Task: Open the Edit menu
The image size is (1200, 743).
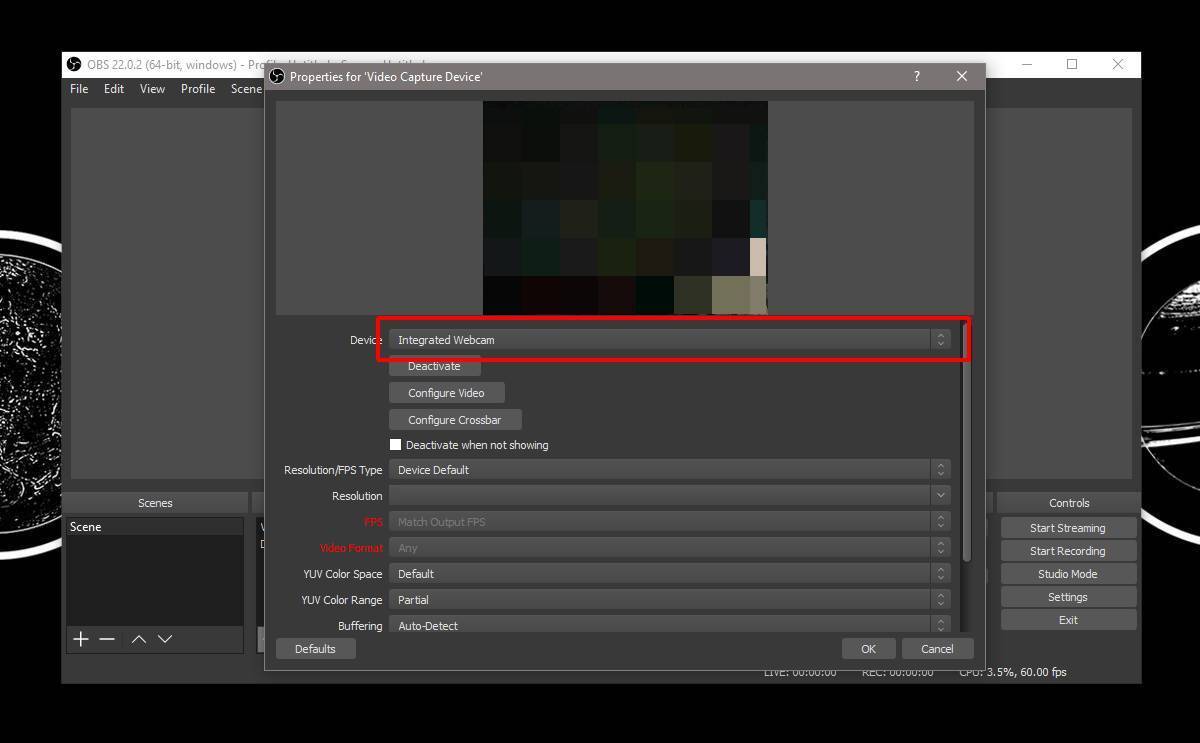Action: 114,89
